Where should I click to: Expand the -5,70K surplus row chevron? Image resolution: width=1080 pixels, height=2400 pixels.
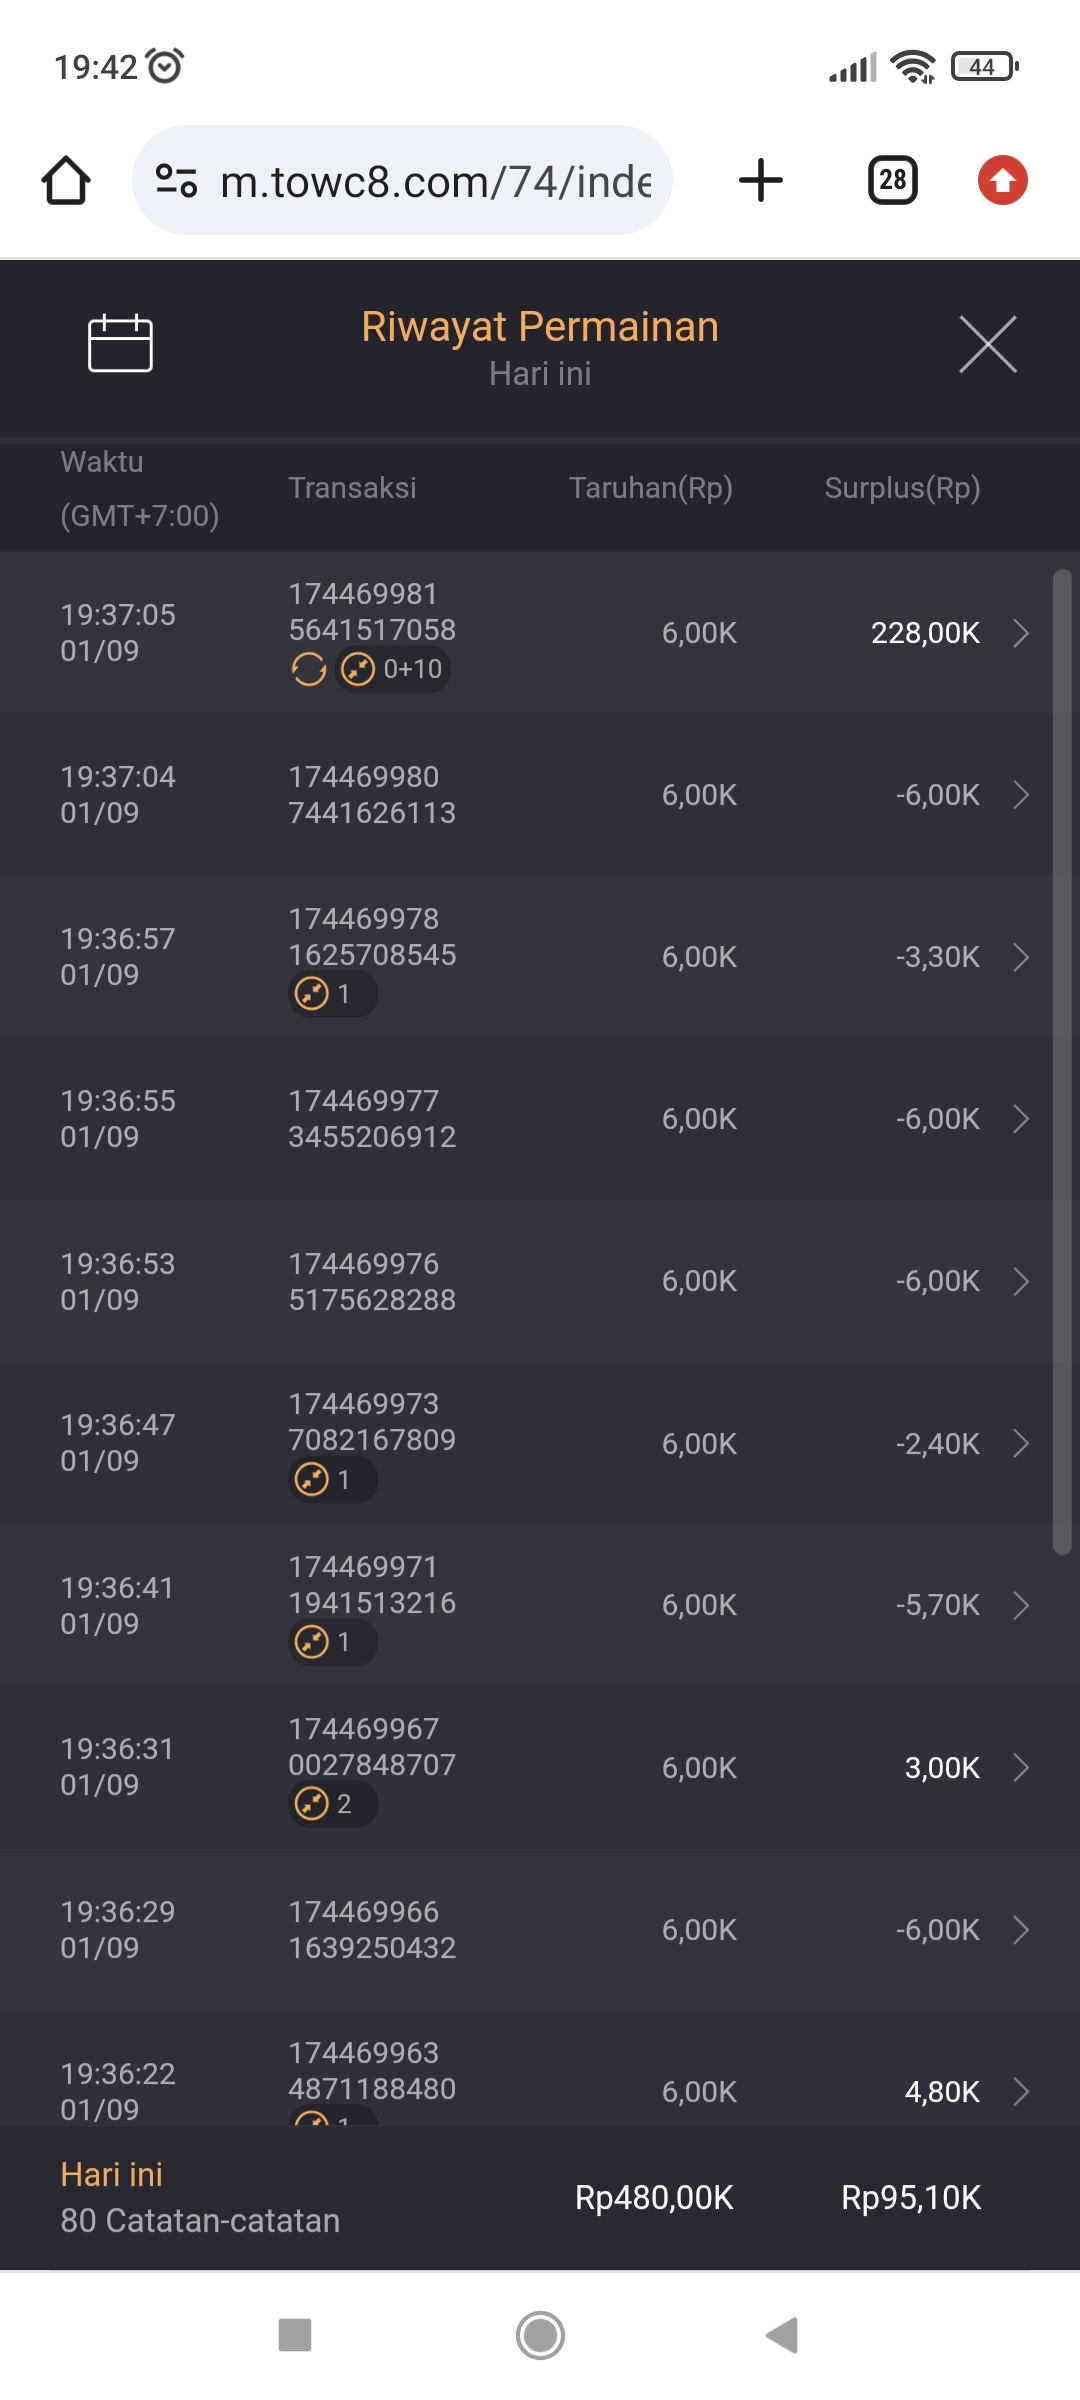click(x=1020, y=1605)
